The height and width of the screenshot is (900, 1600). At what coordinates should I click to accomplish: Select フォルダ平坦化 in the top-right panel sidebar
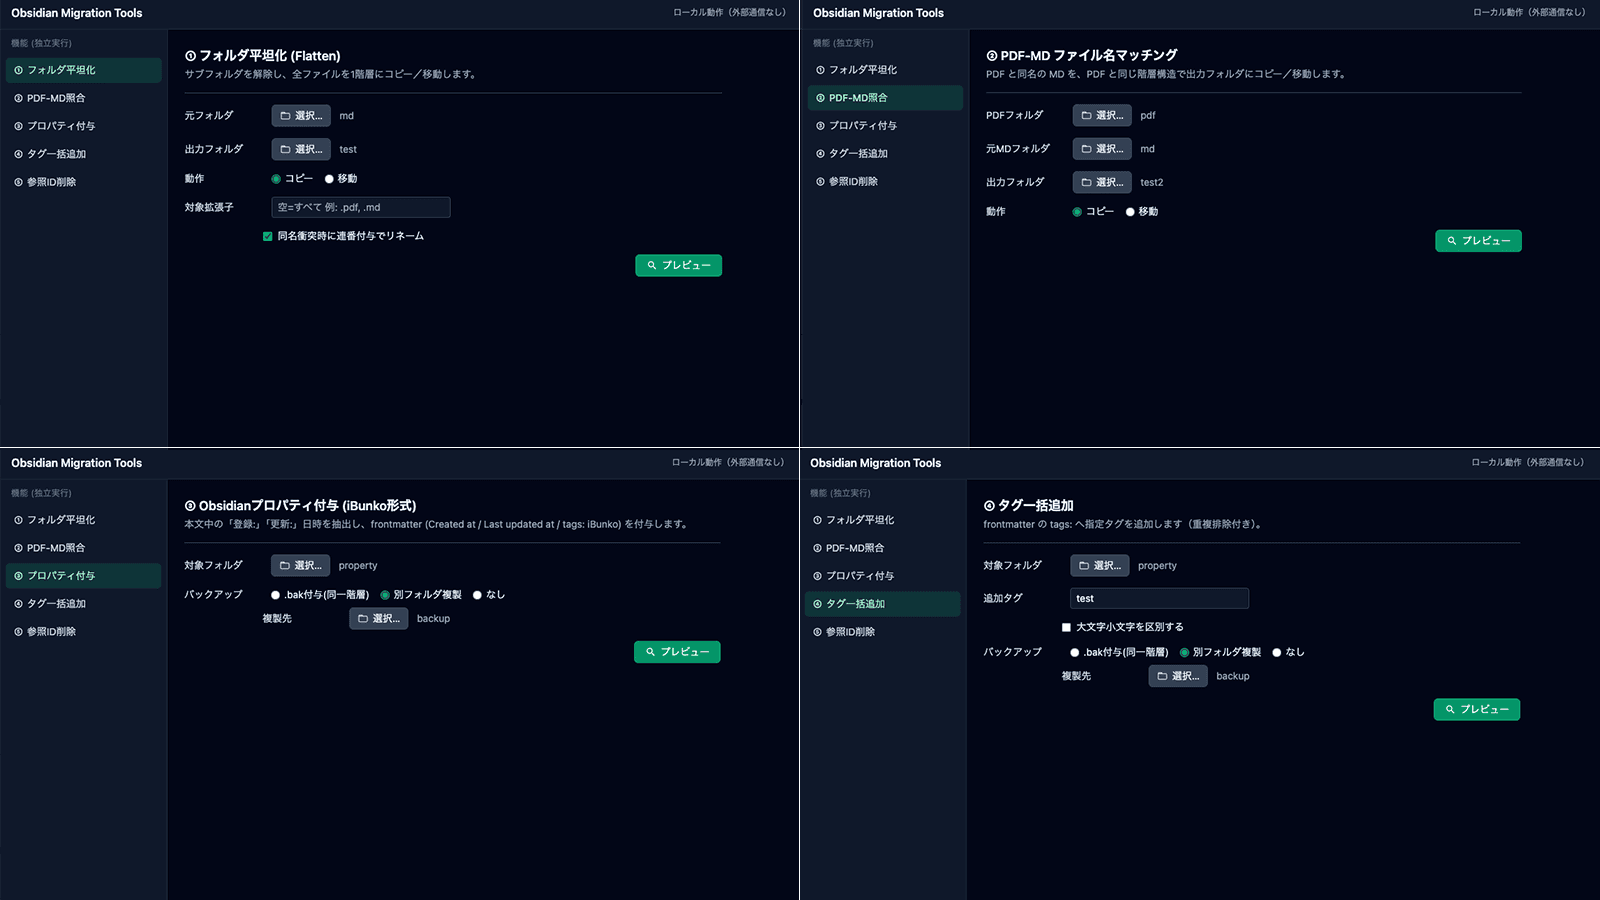[885, 70]
